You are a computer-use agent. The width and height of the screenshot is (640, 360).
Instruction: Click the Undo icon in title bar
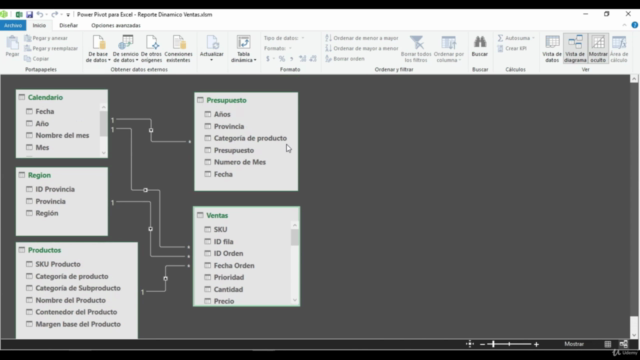pyautogui.click(x=40, y=14)
